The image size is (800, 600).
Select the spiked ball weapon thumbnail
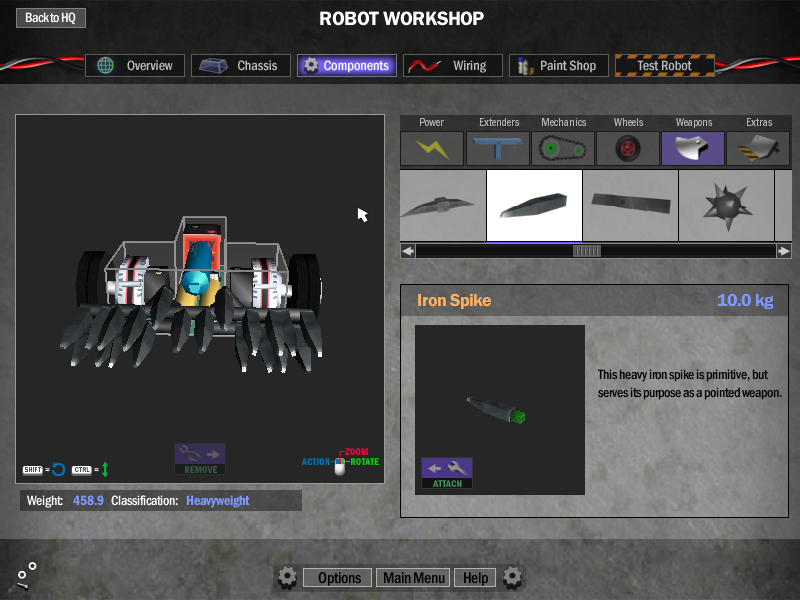(727, 205)
